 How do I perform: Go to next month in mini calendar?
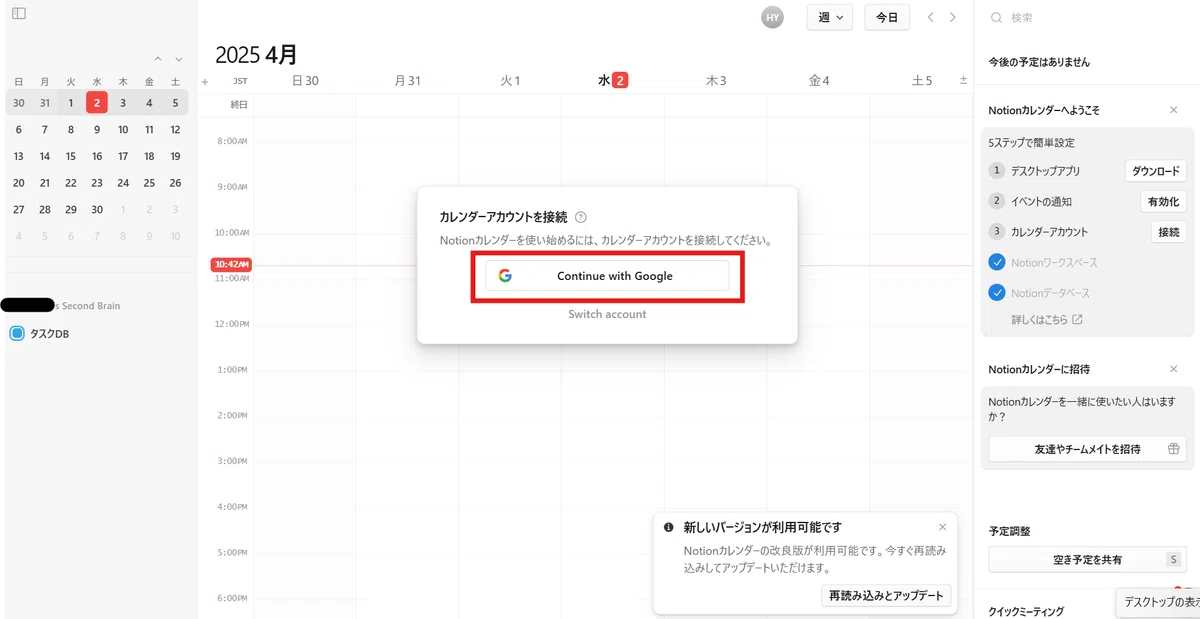[179, 59]
